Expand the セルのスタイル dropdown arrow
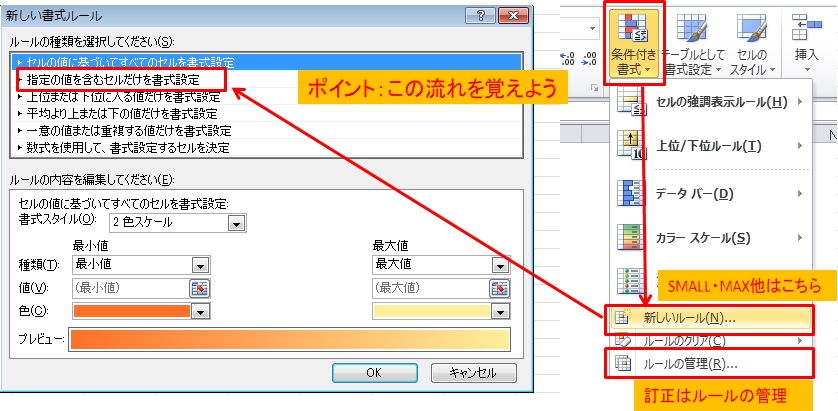Screen dimensions: 838x411 coord(772,70)
